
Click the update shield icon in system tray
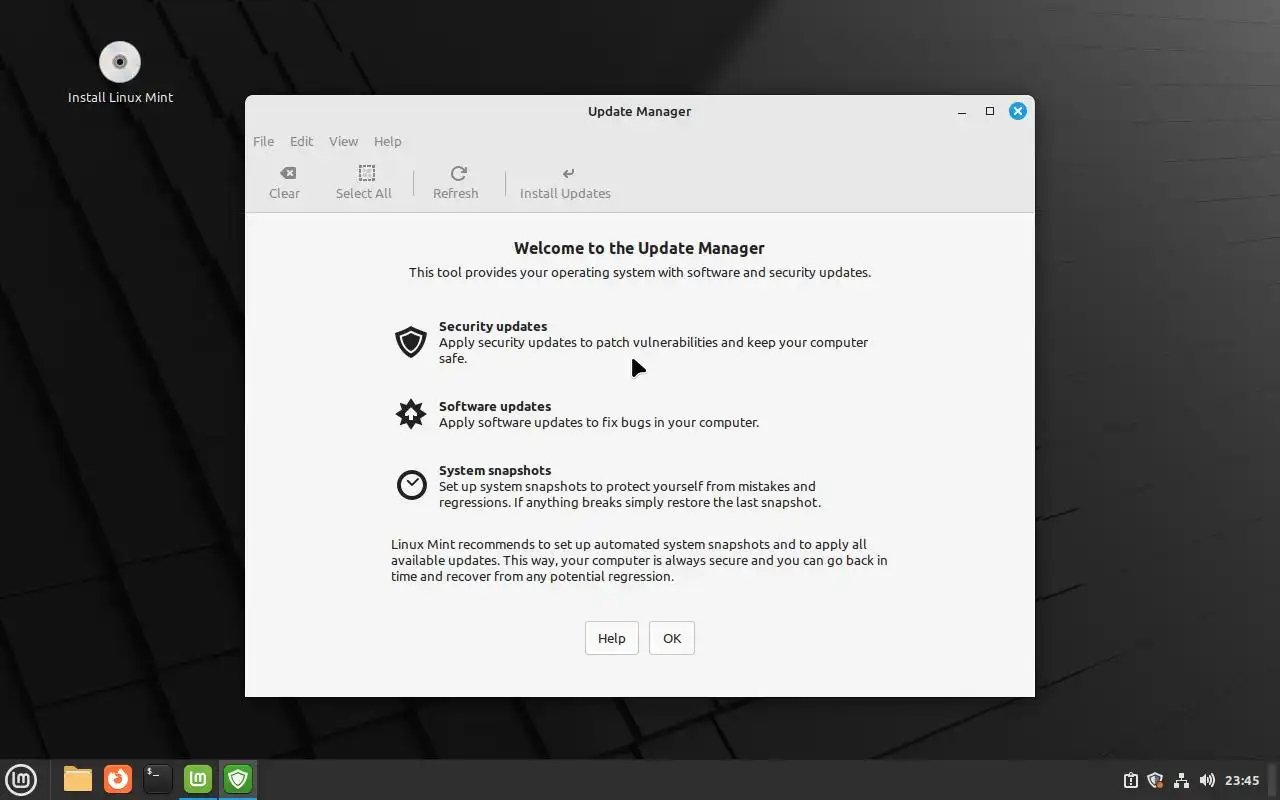coord(1155,780)
